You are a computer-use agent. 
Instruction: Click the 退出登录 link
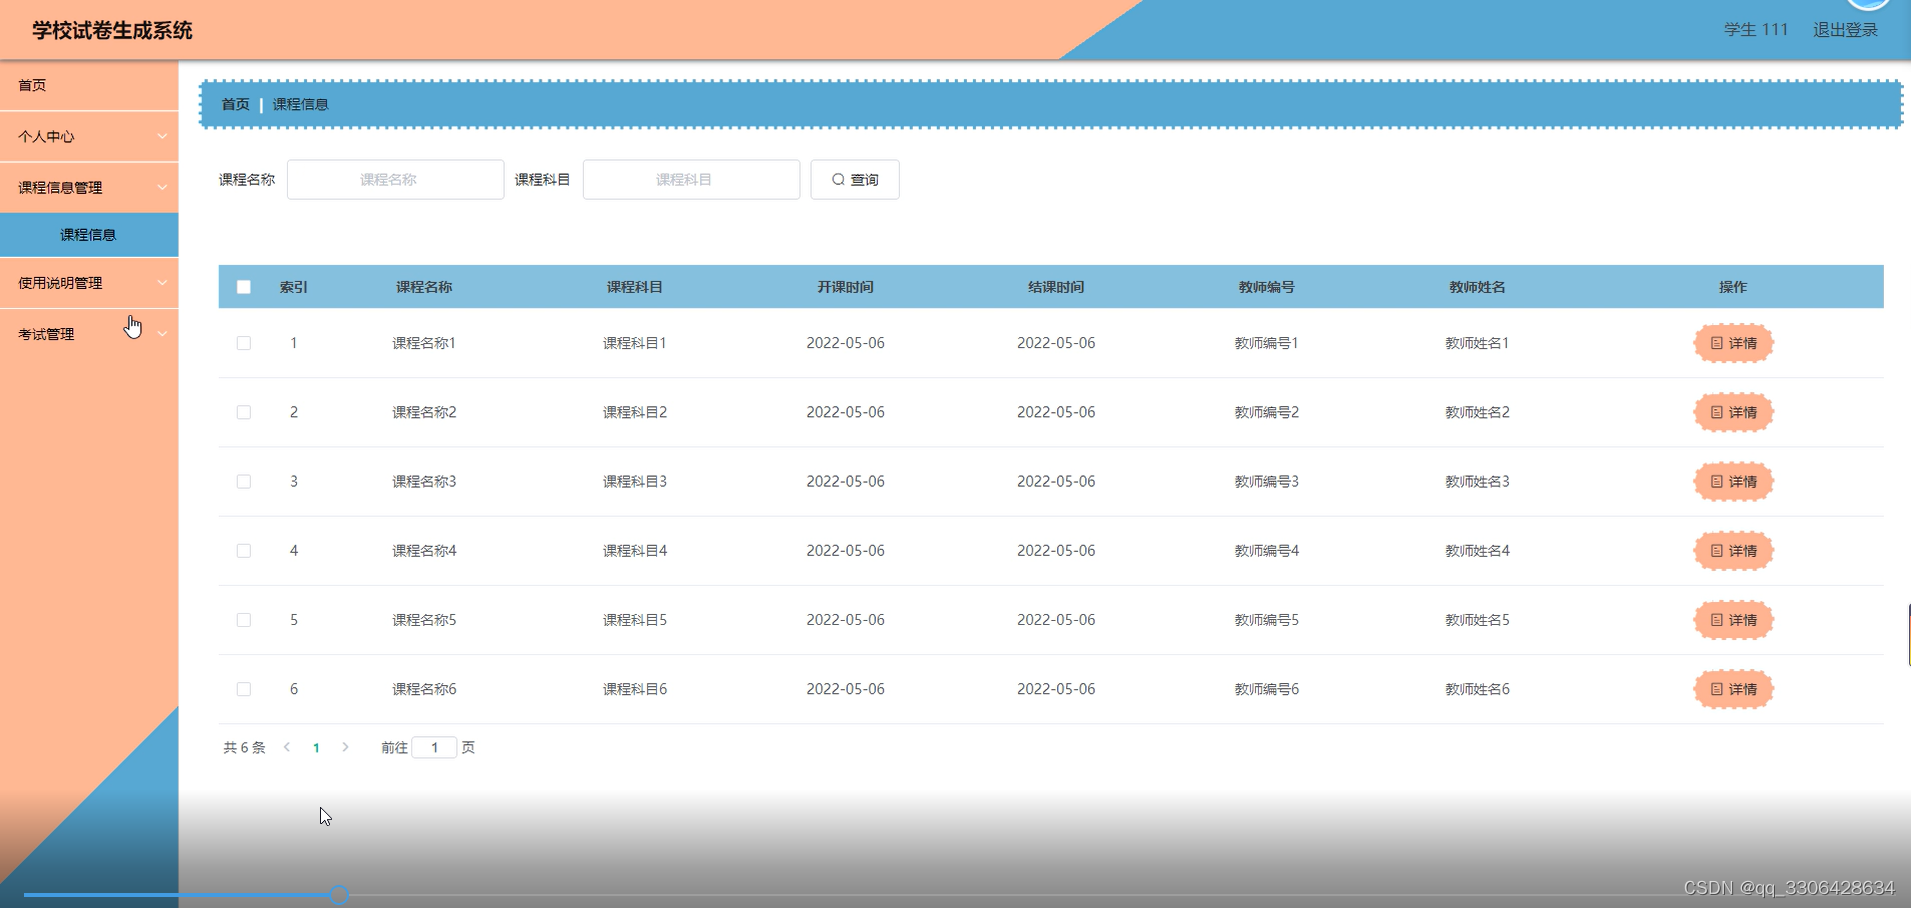coord(1845,30)
